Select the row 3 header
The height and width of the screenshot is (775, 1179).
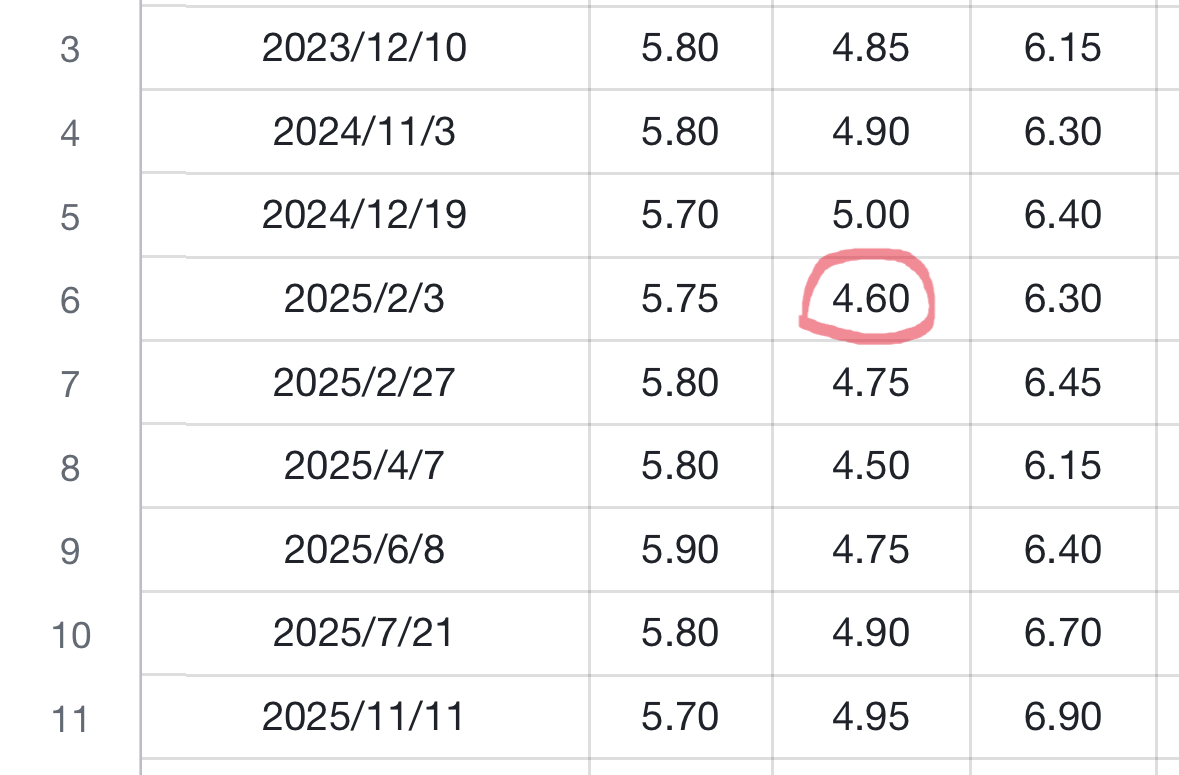(69, 49)
